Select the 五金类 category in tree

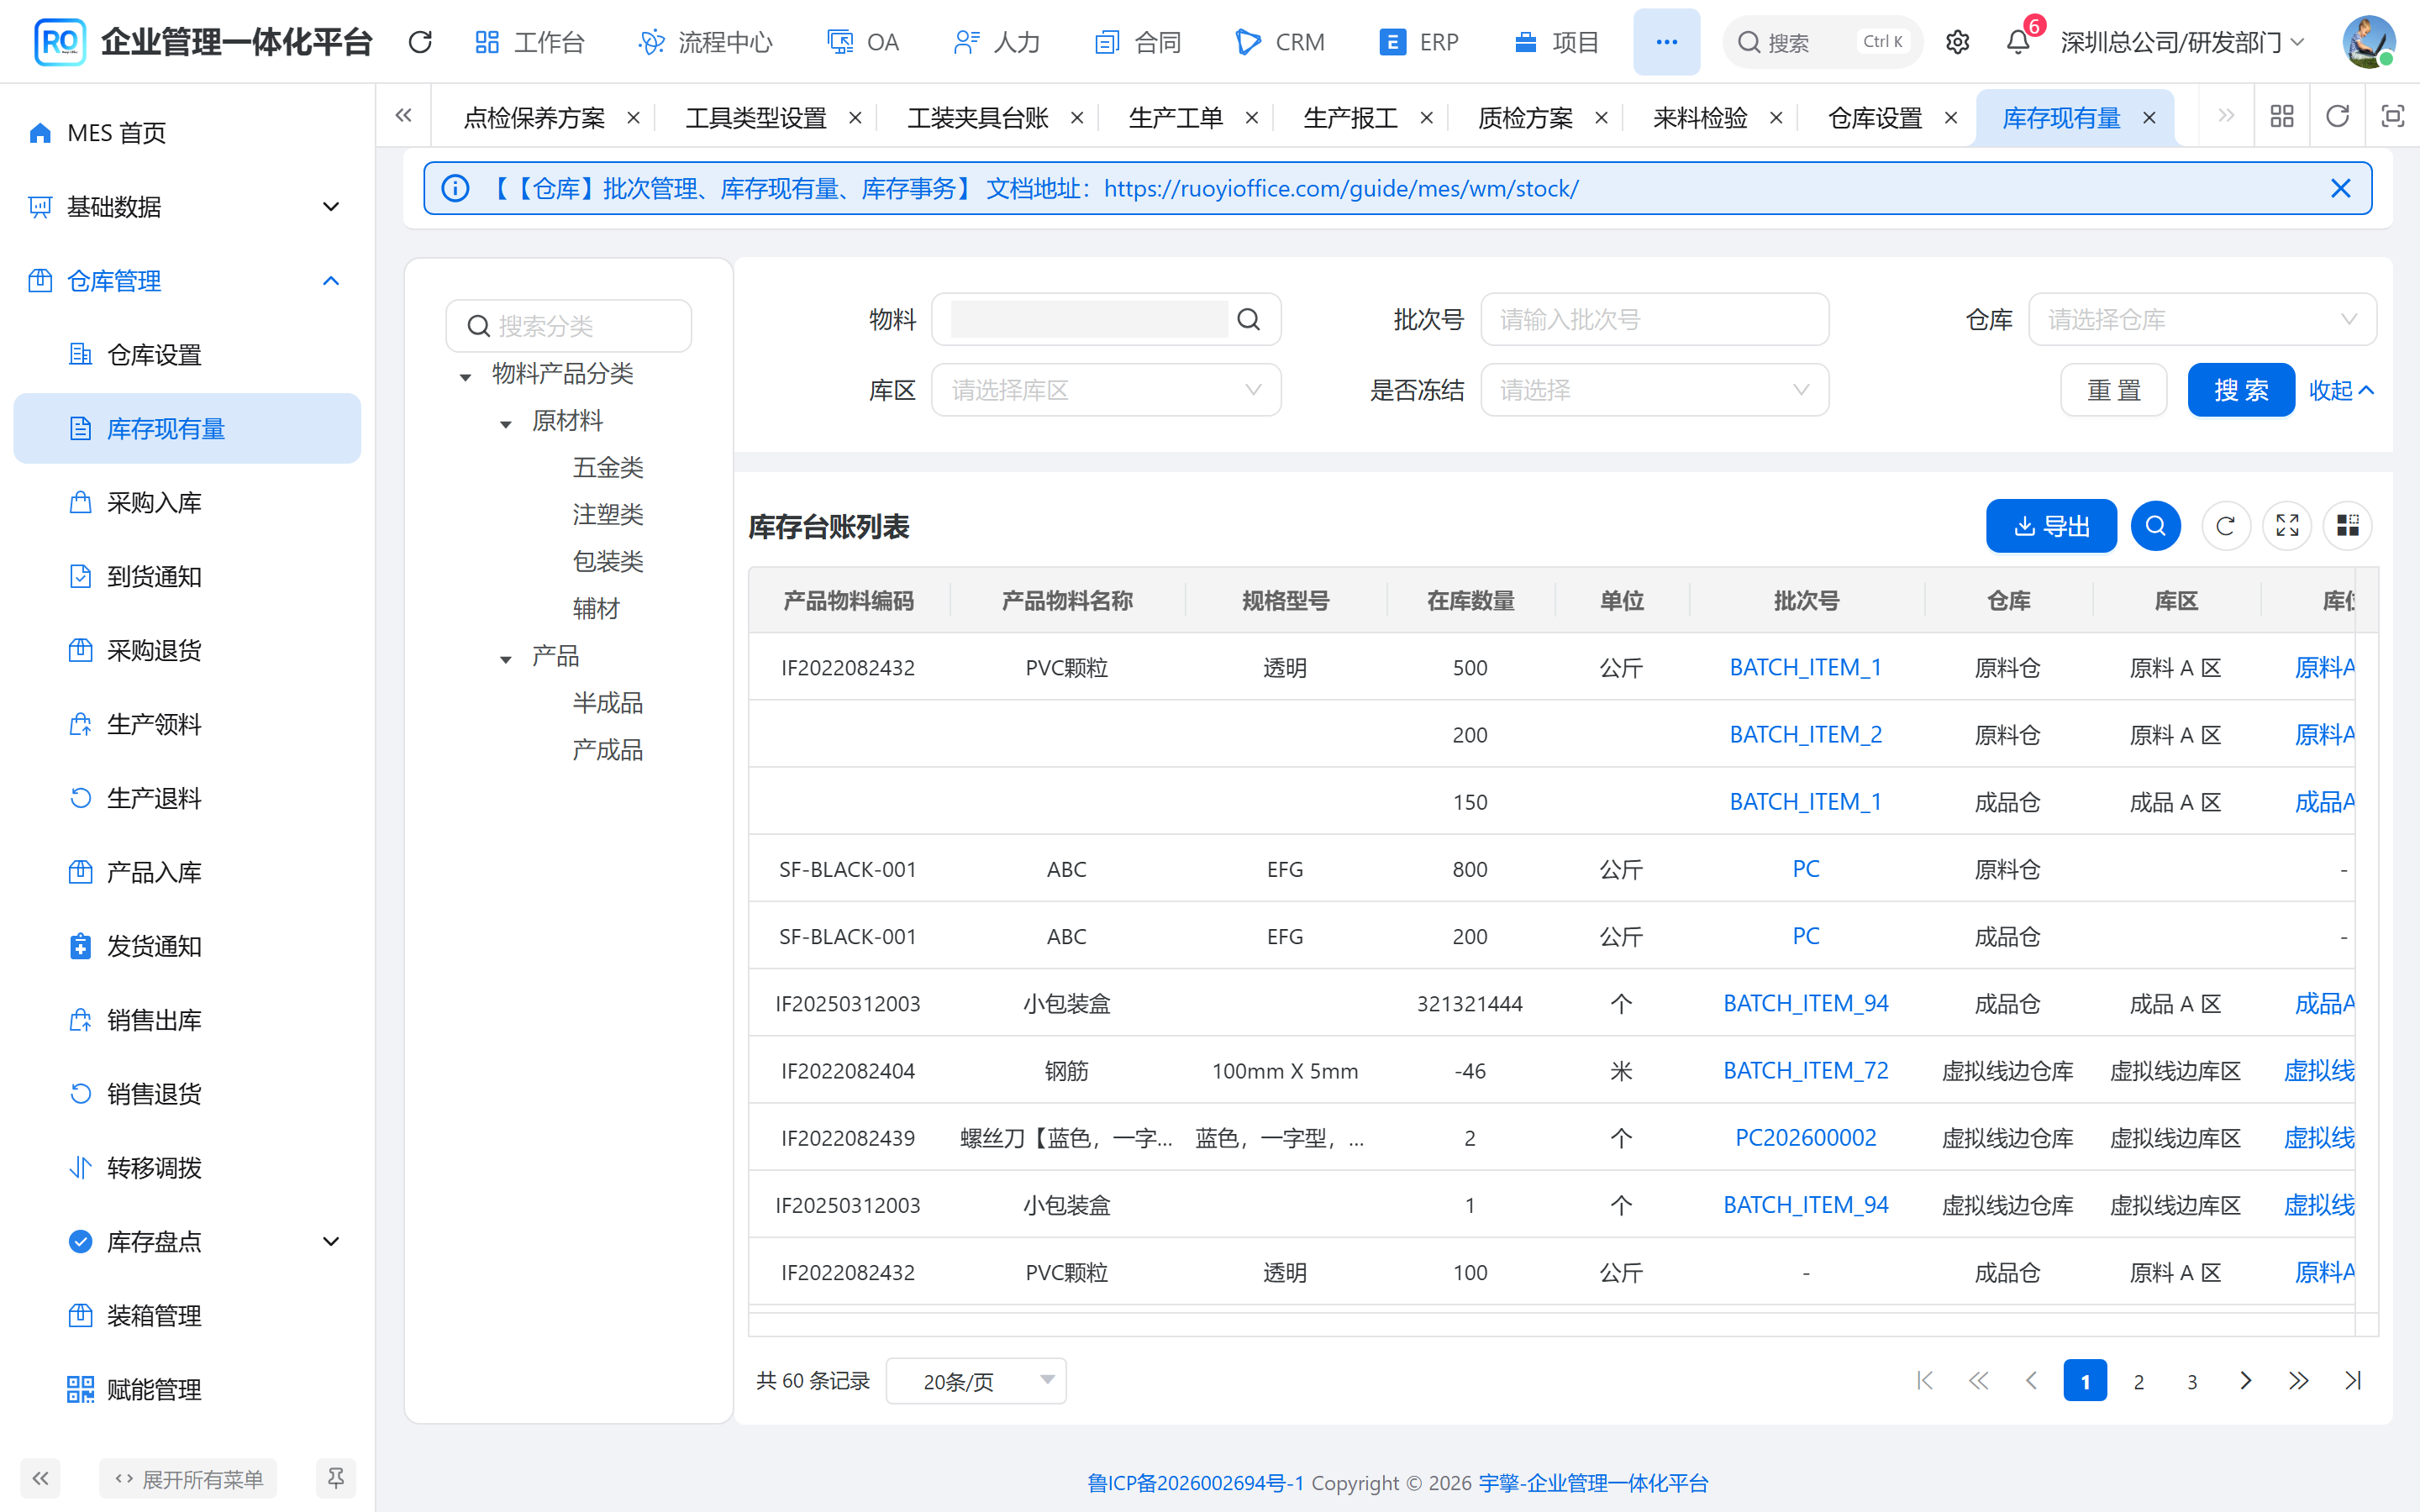tap(607, 467)
